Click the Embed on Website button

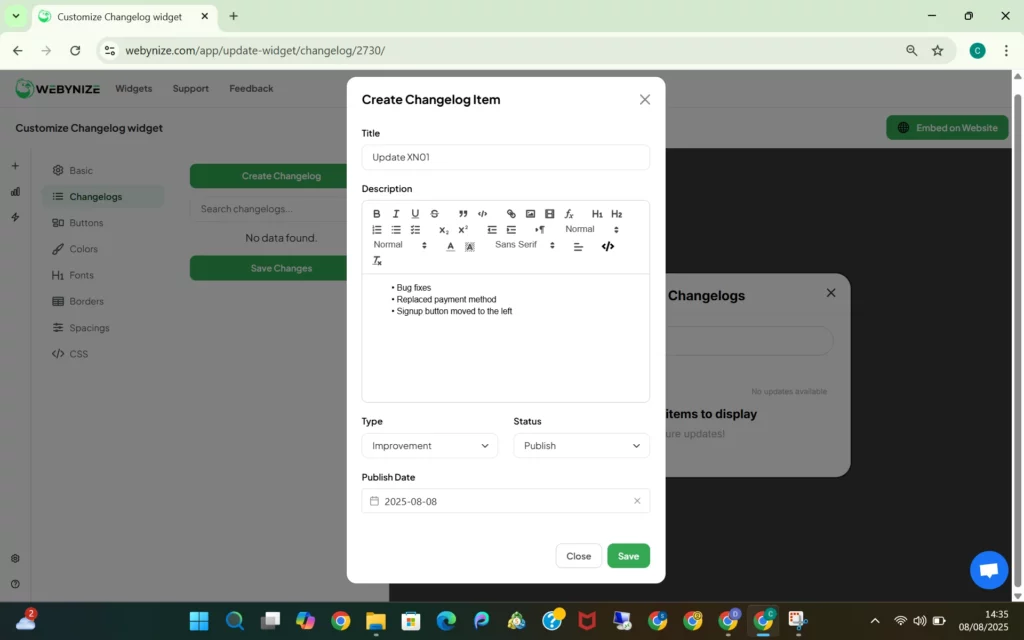pyautogui.click(x=947, y=127)
